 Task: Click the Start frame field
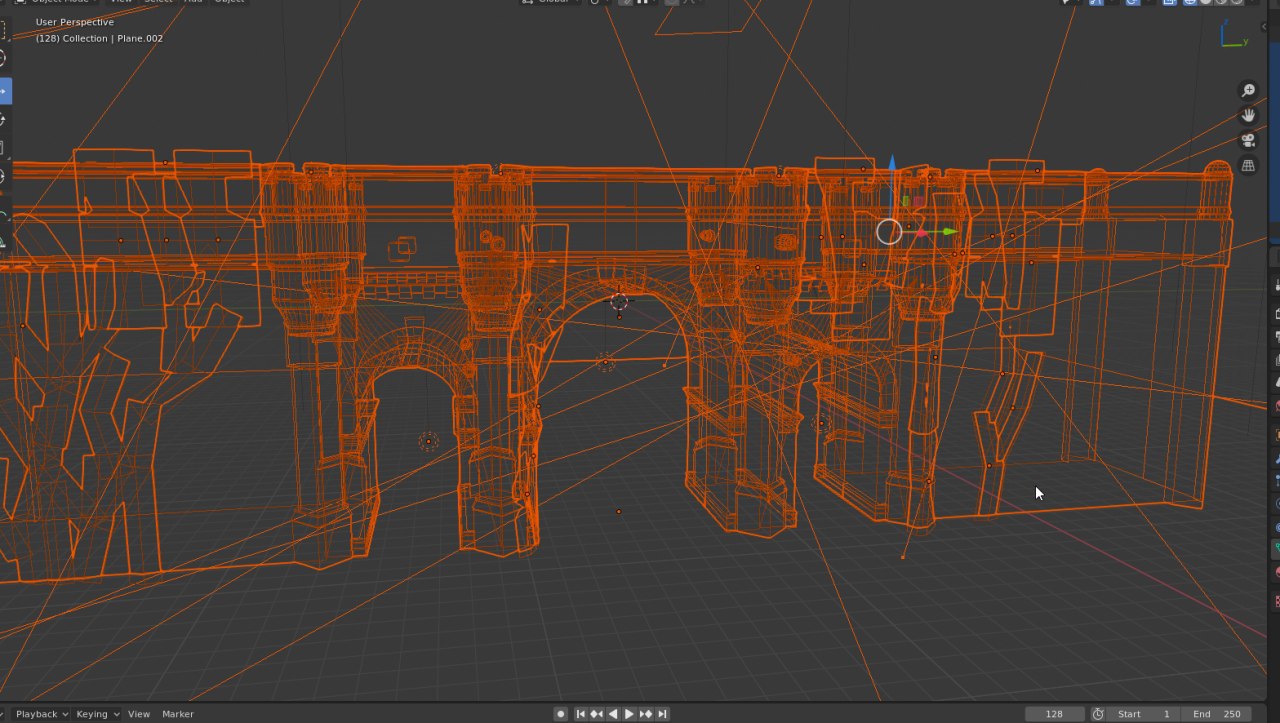tap(1144, 714)
